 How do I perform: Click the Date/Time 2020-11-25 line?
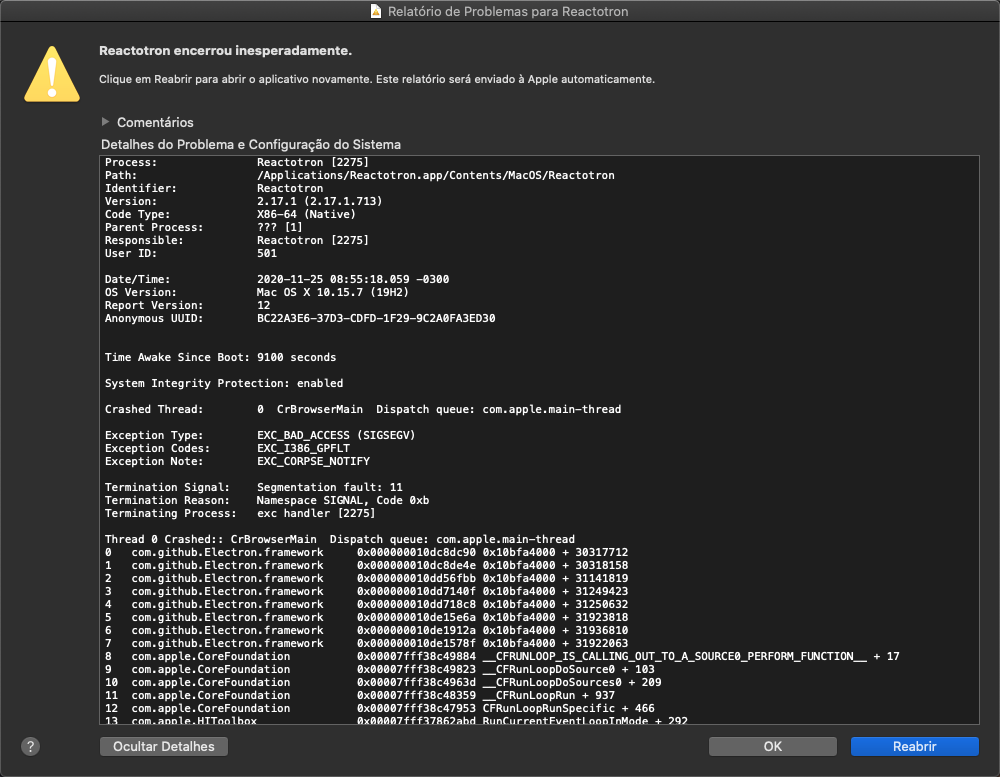pyautogui.click(x=277, y=279)
